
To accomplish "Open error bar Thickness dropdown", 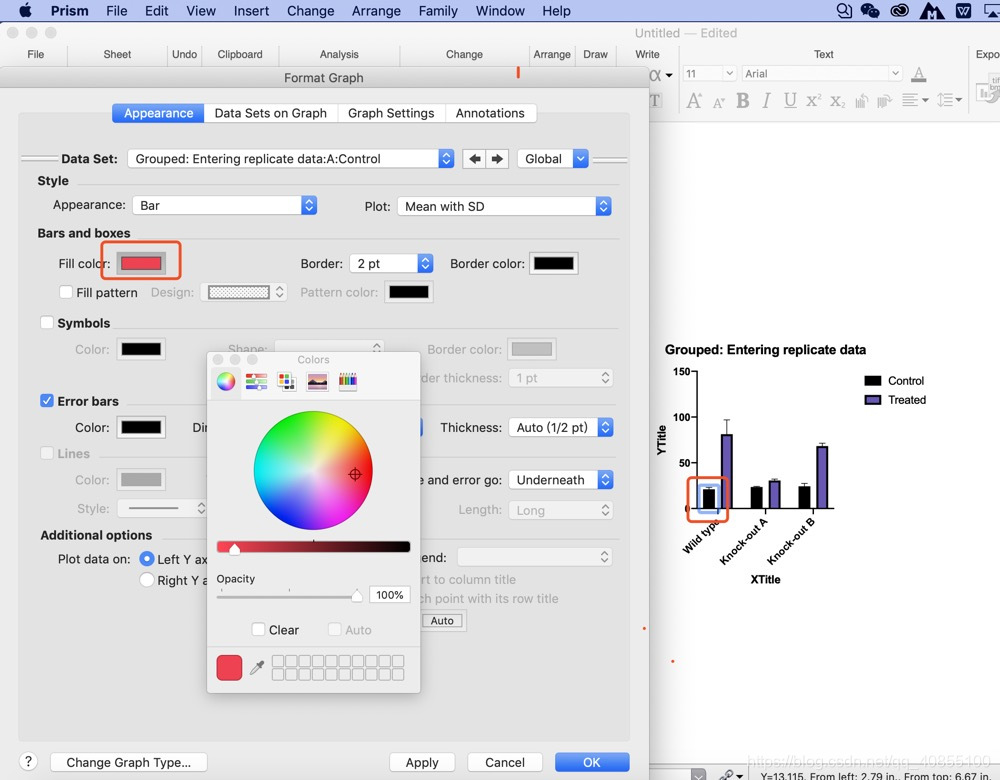I will [x=561, y=427].
